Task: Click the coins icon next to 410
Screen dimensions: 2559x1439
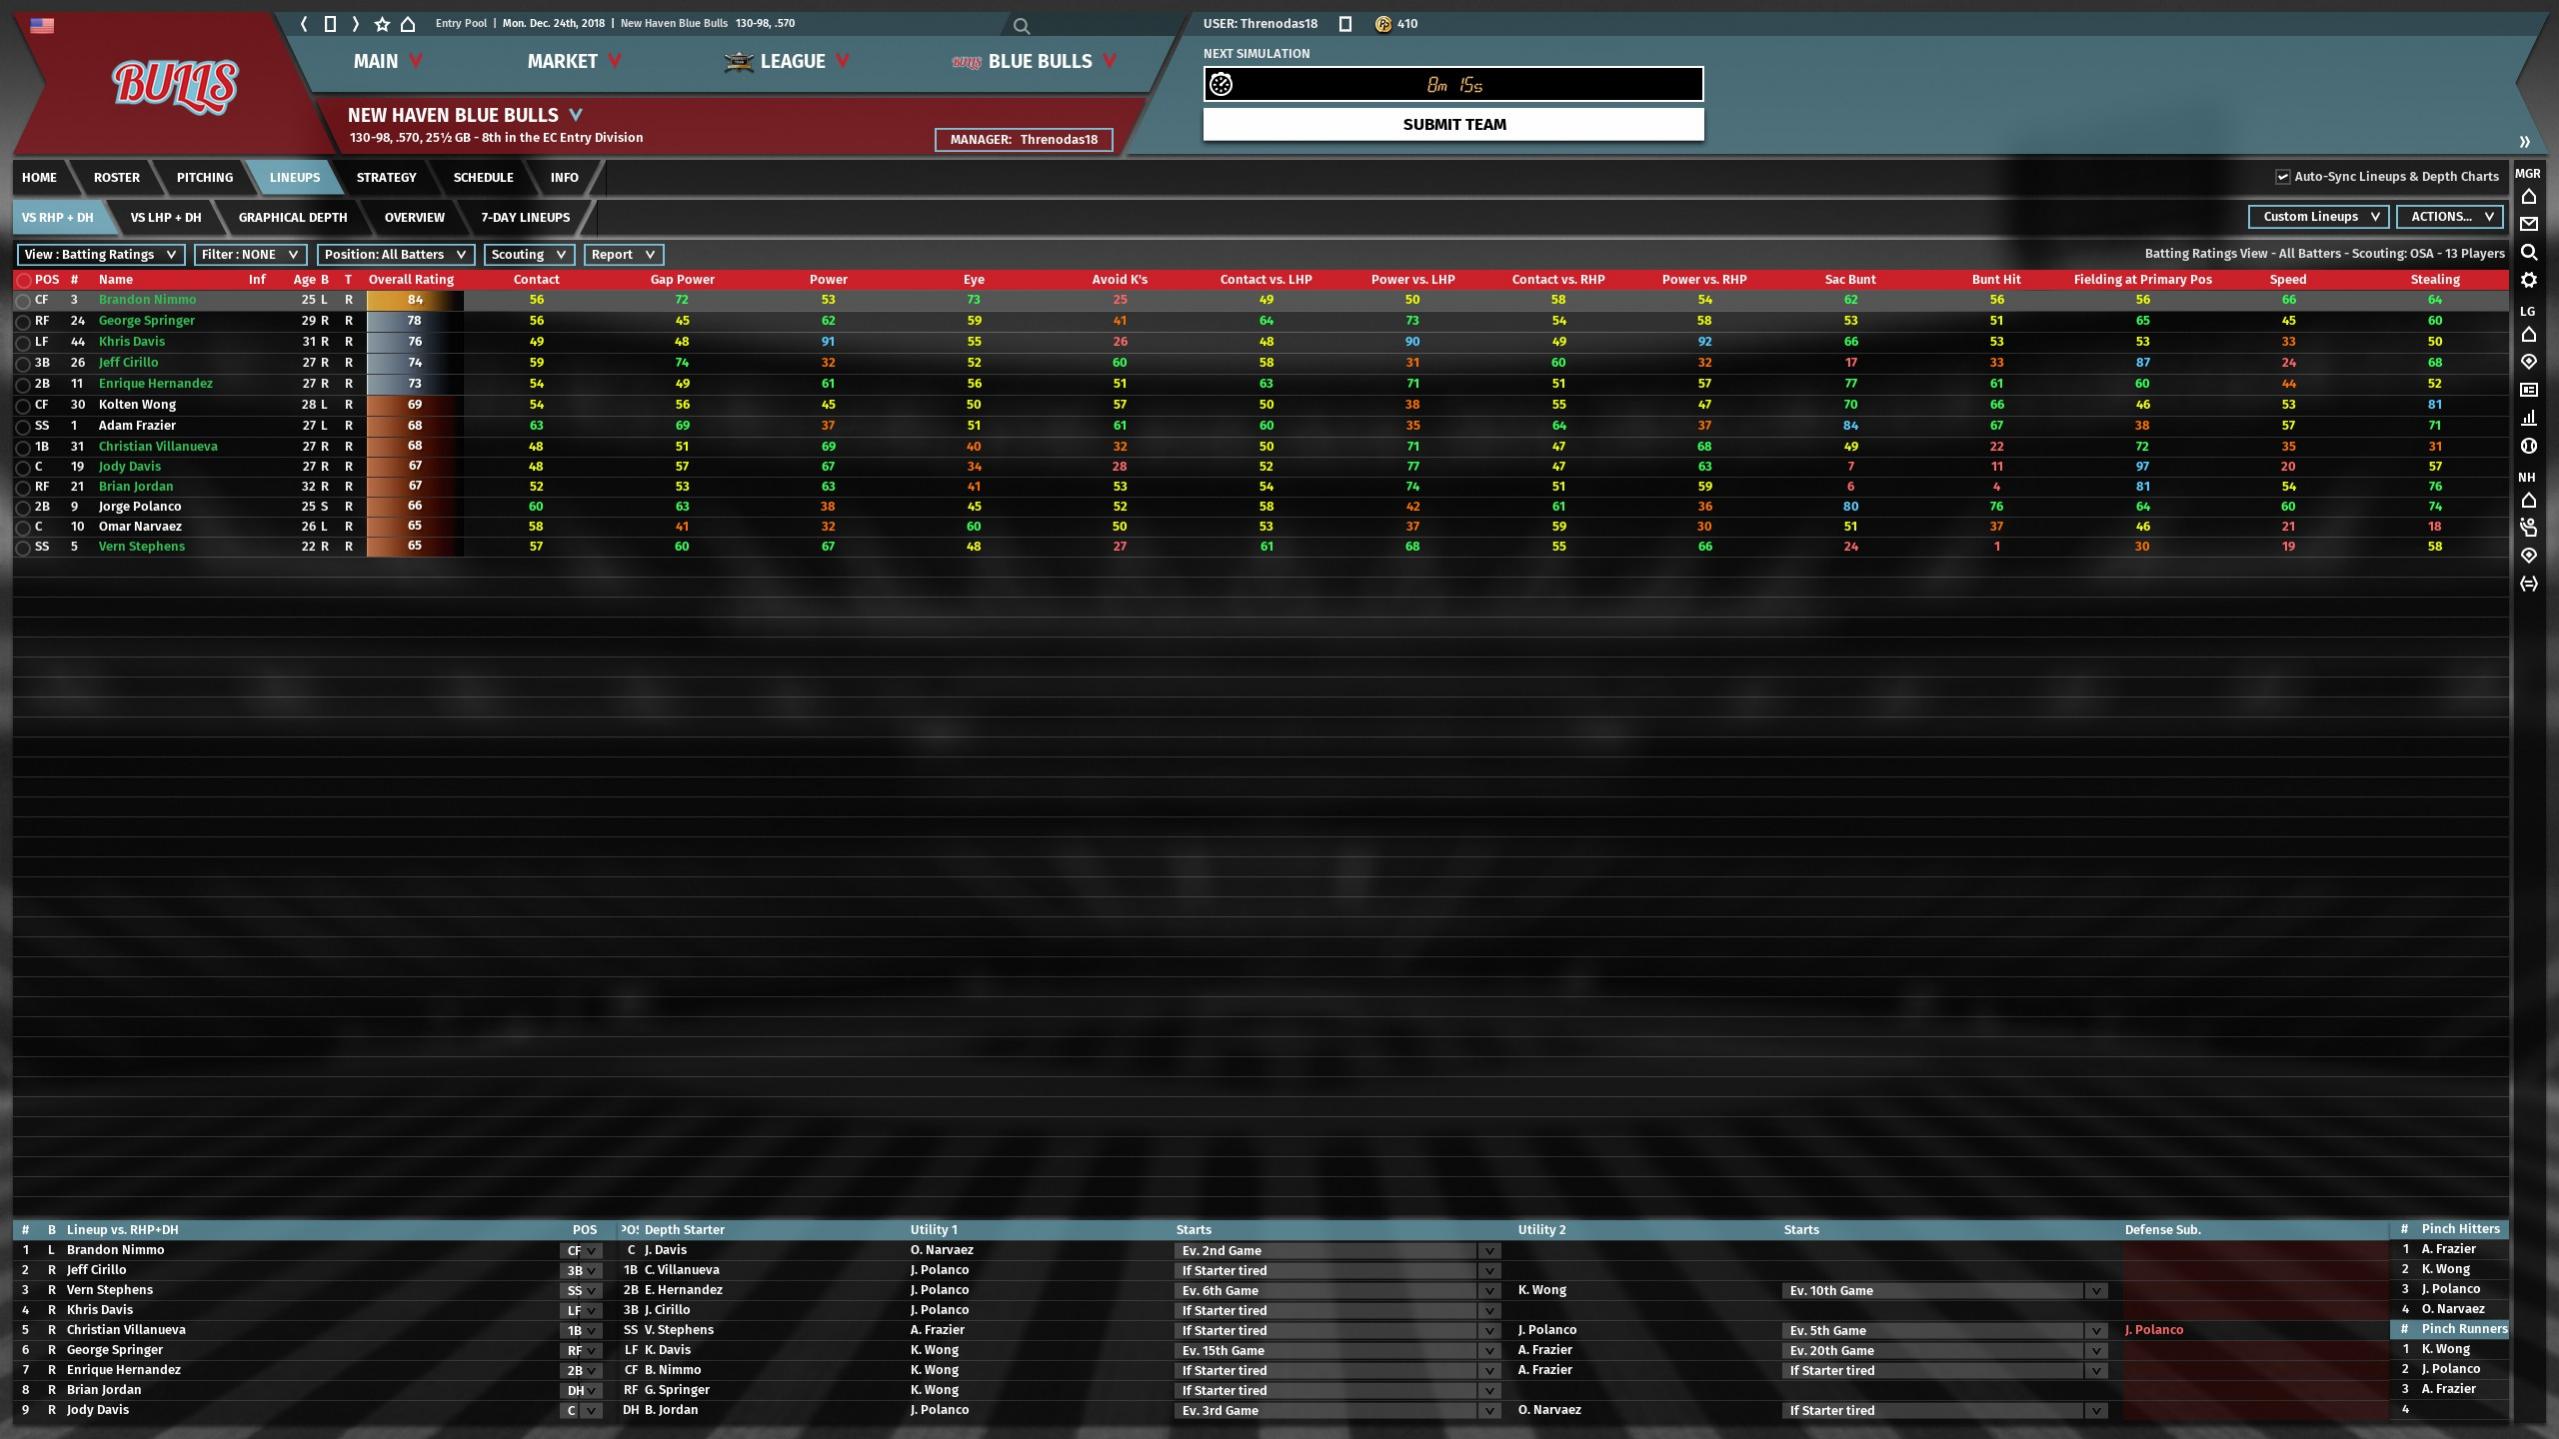Action: 1383,24
